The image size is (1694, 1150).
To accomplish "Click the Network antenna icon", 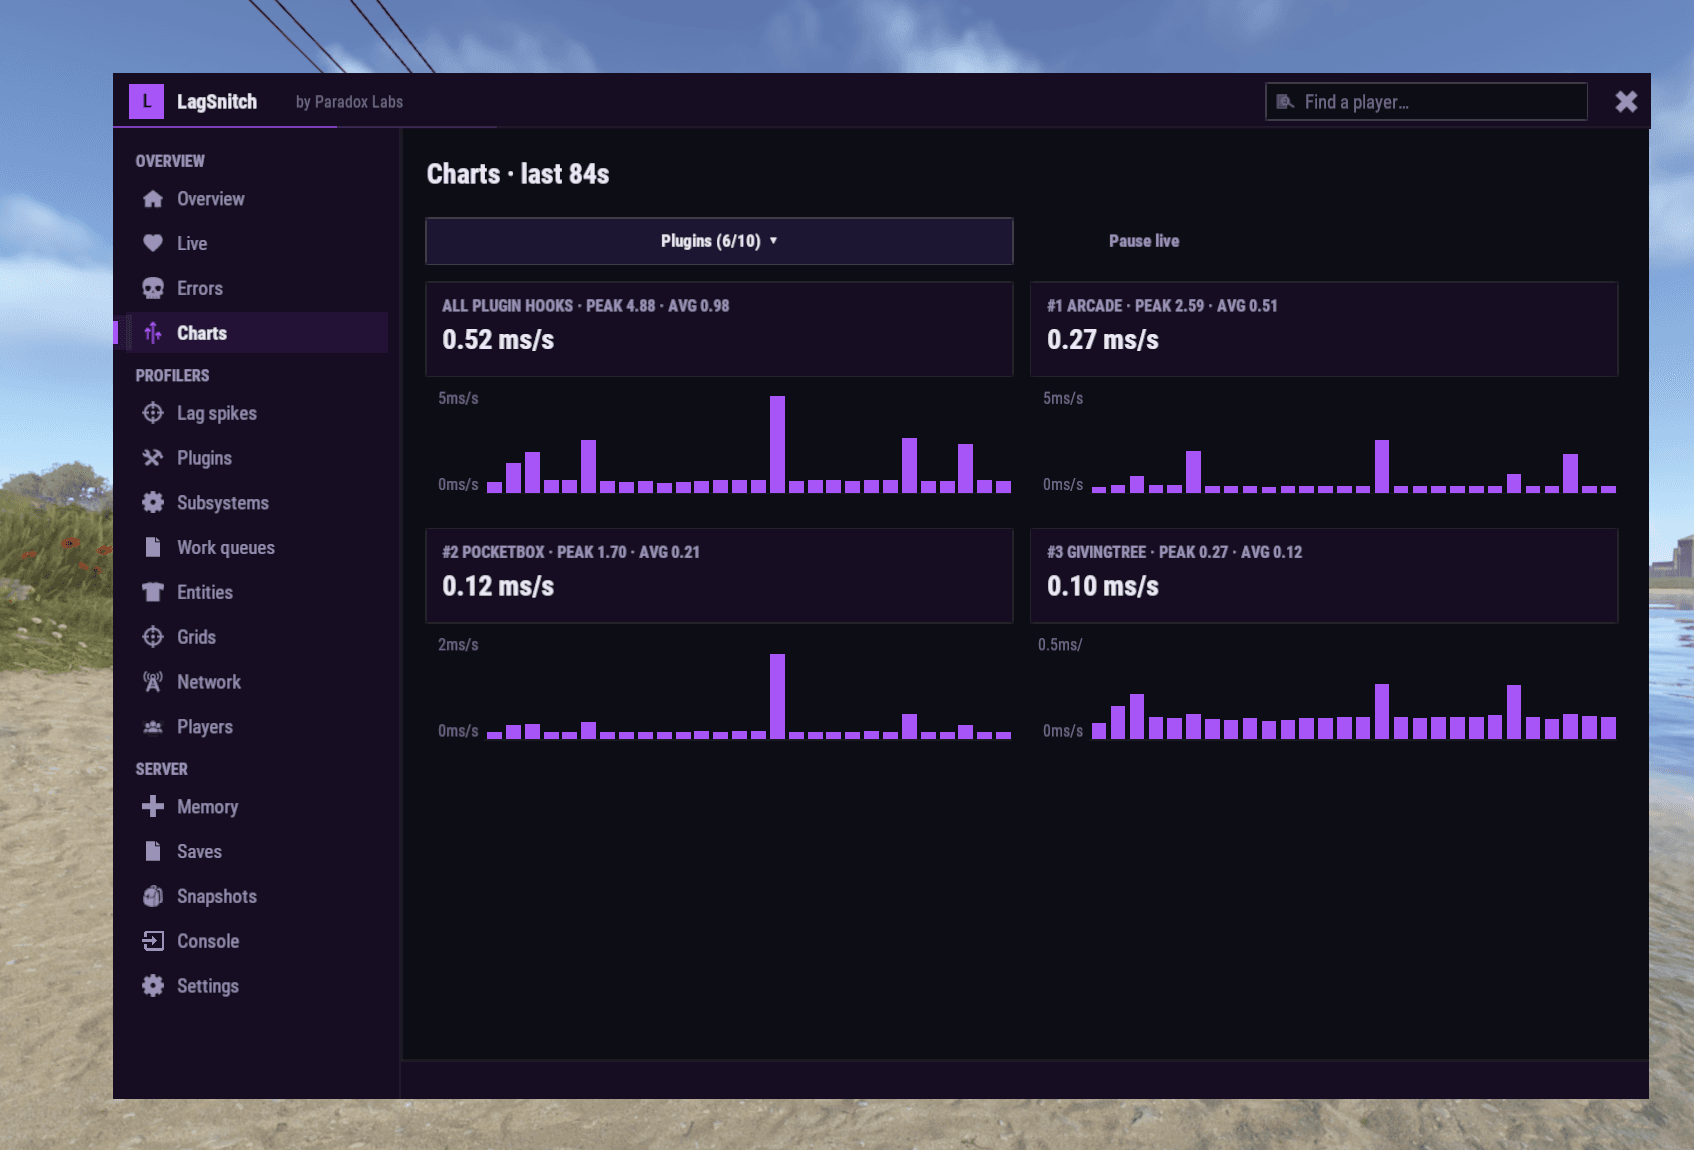I will tap(153, 682).
